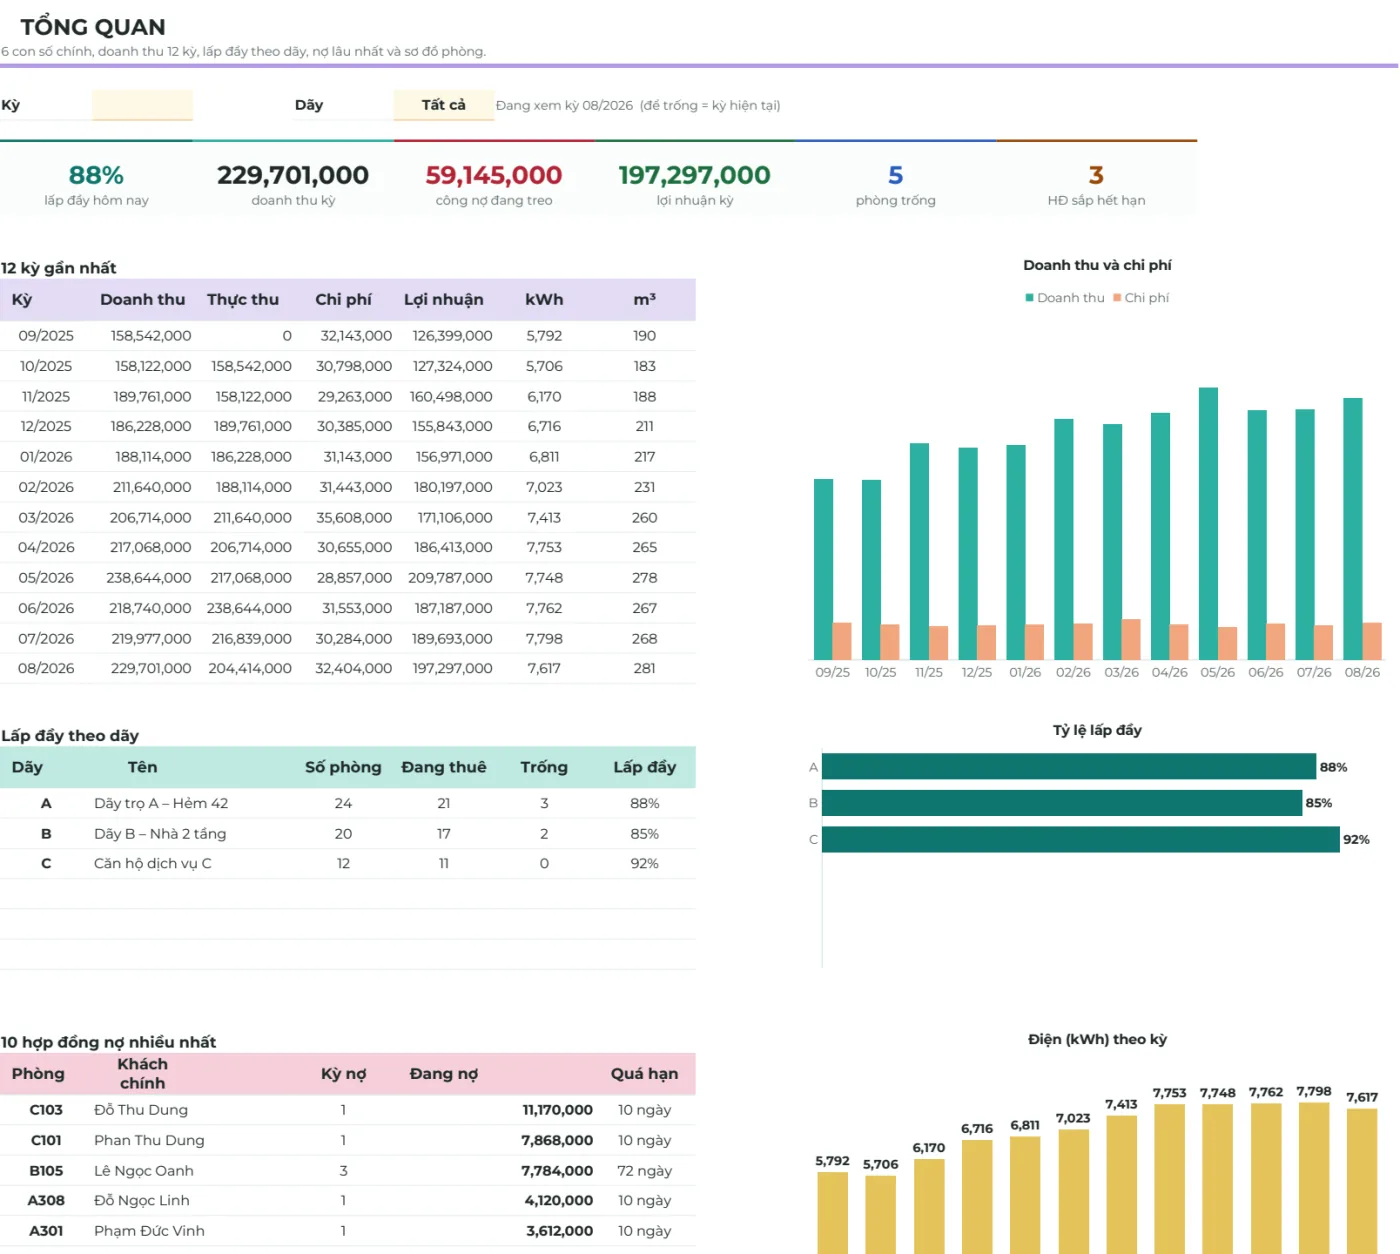The width and height of the screenshot is (1400, 1254).
Task: Select the Doanh thu và chi phí chart title
Action: (1097, 265)
